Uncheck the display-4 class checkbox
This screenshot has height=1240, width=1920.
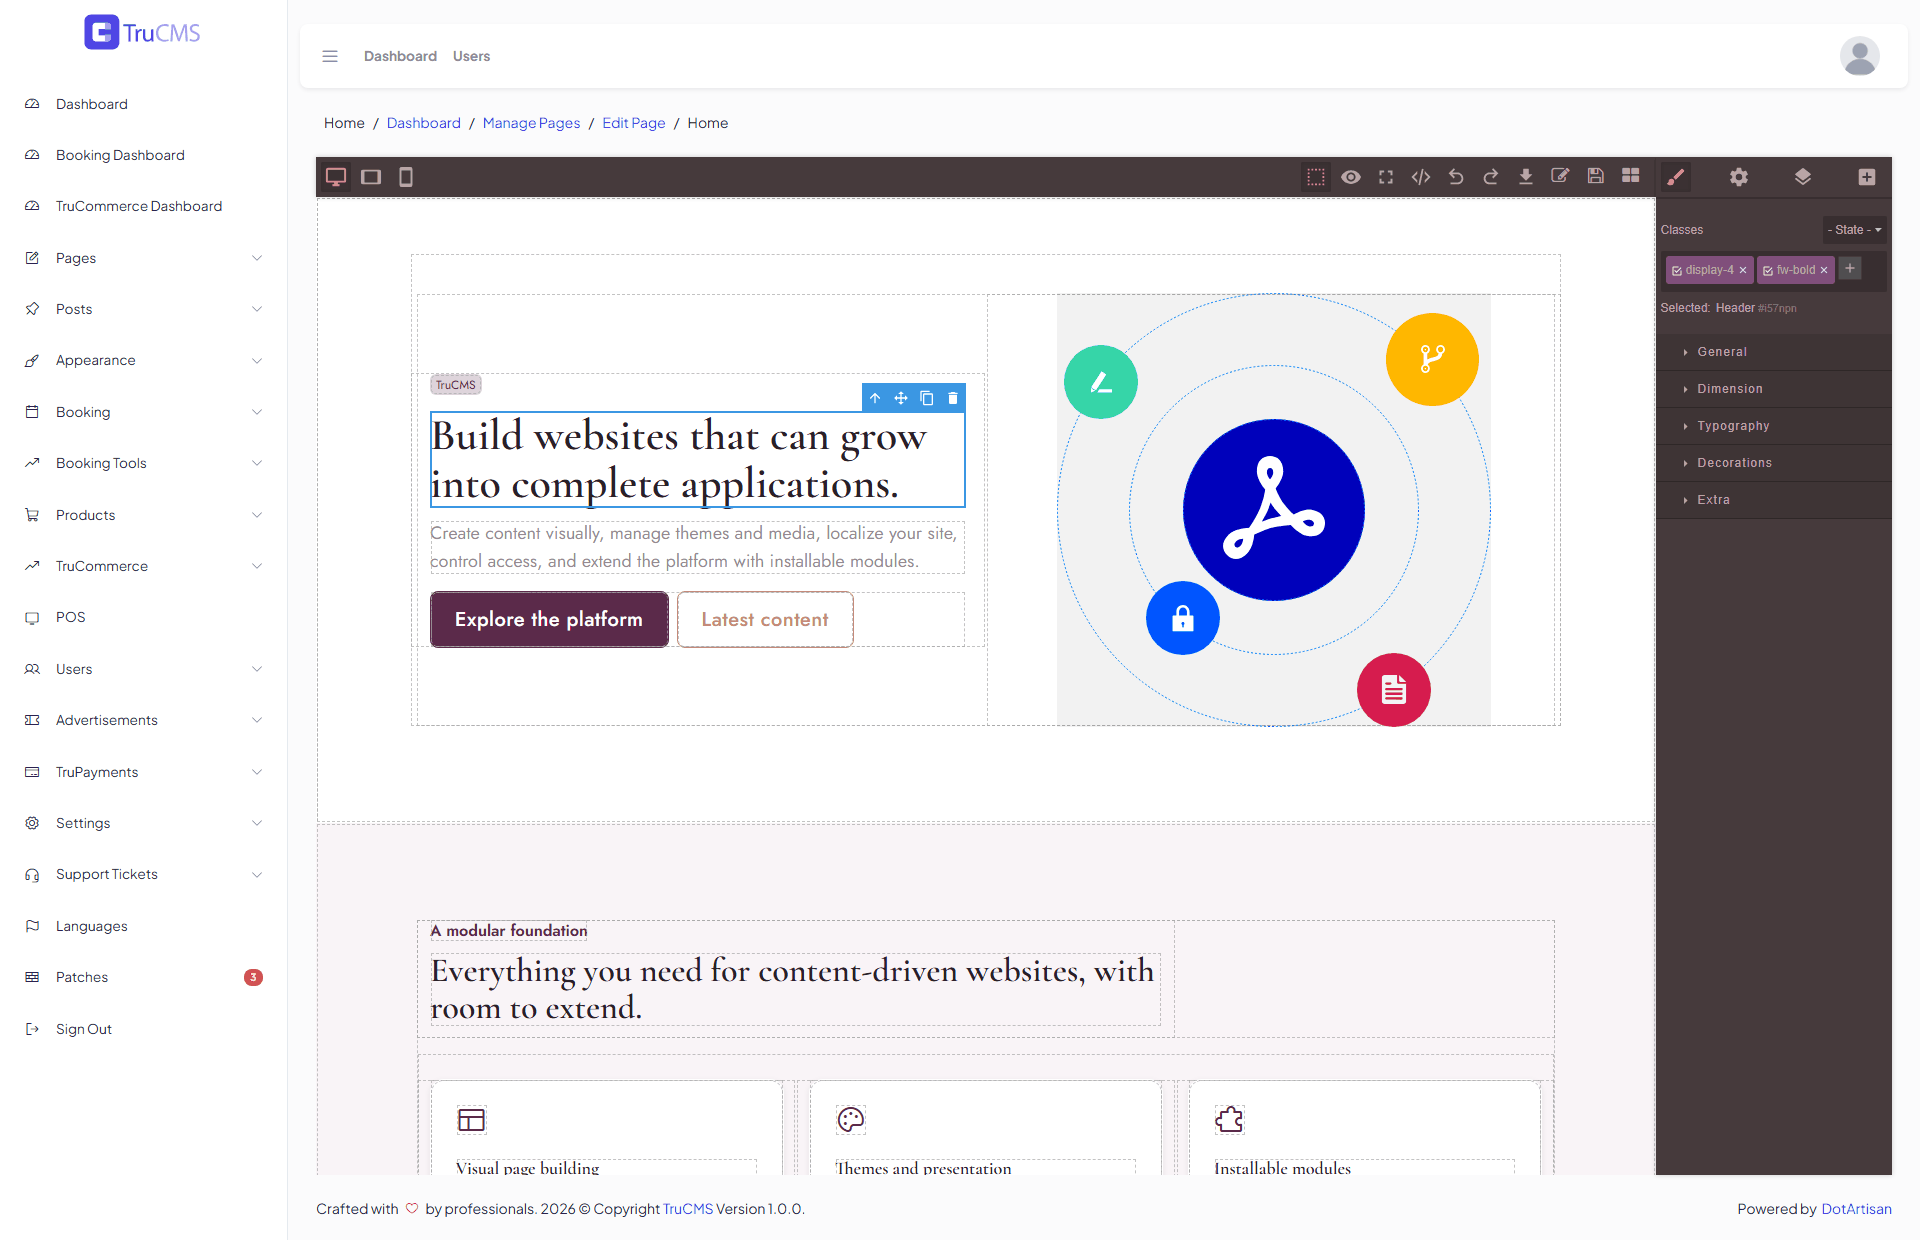1677,271
